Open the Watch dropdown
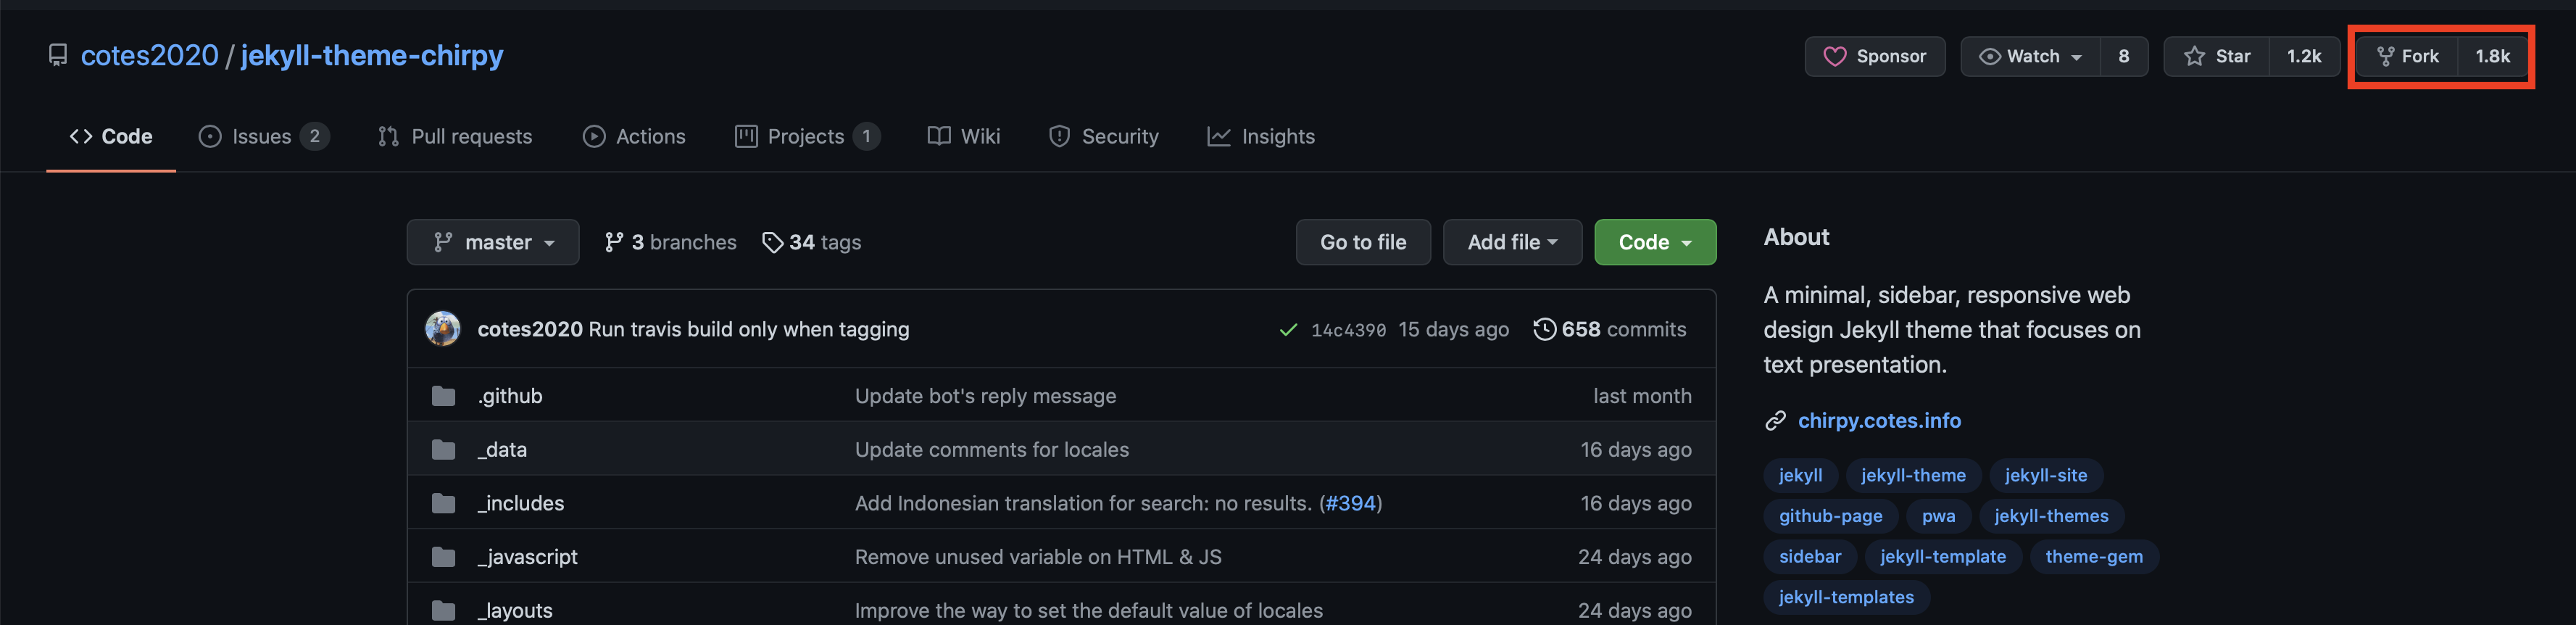This screenshot has height=625, width=2576. [x=2030, y=56]
